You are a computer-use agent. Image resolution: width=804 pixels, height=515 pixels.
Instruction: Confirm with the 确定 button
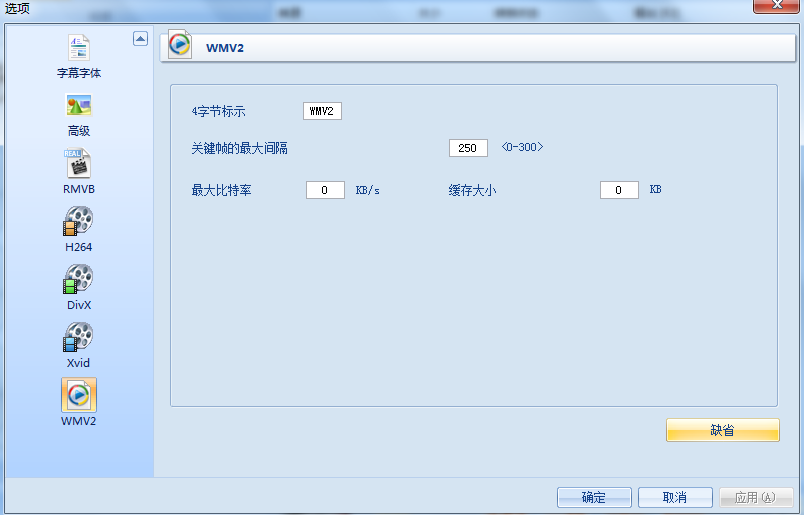click(594, 497)
